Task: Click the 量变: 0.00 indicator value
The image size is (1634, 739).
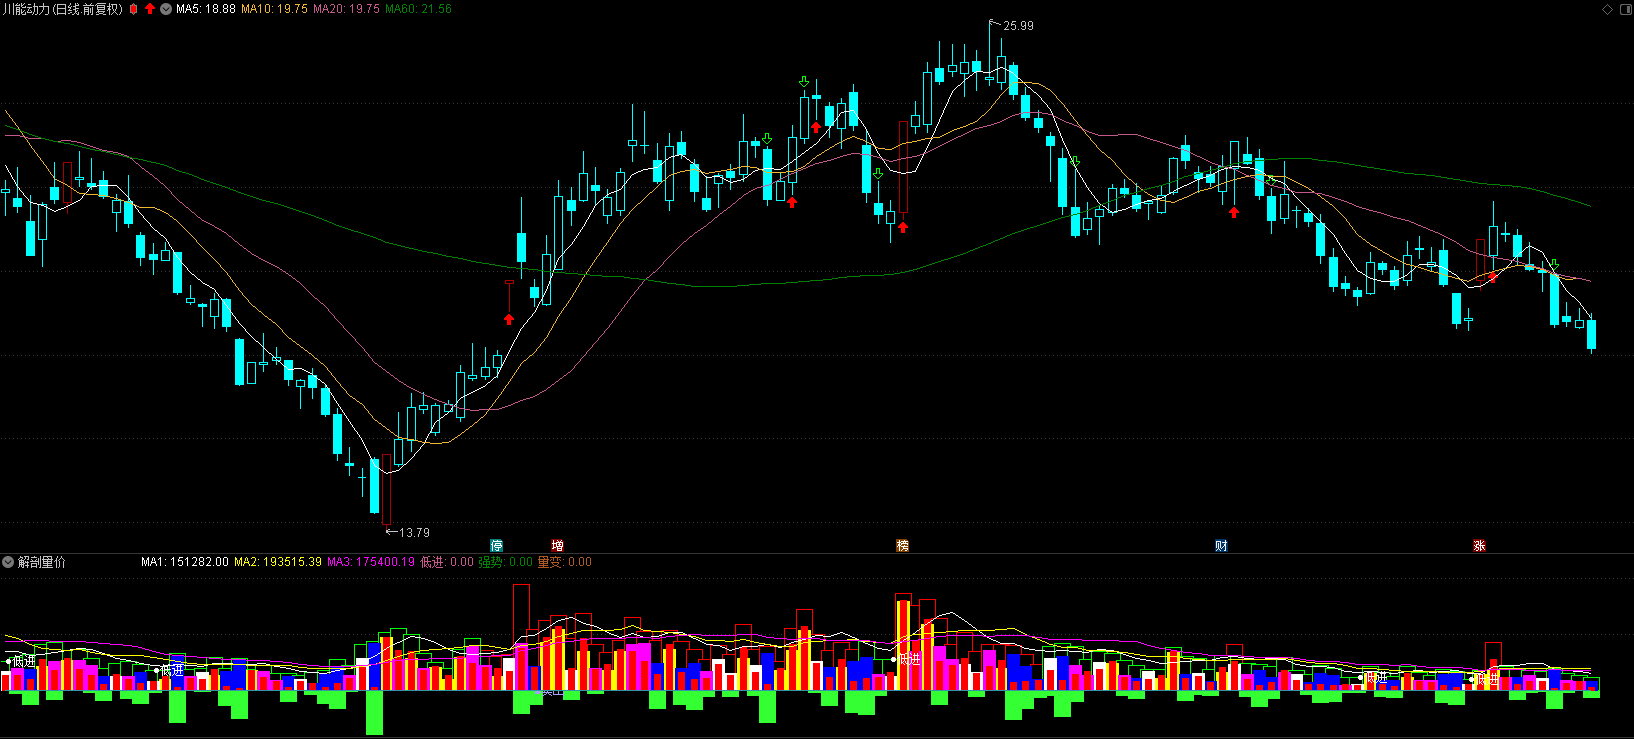Action: [x=565, y=562]
